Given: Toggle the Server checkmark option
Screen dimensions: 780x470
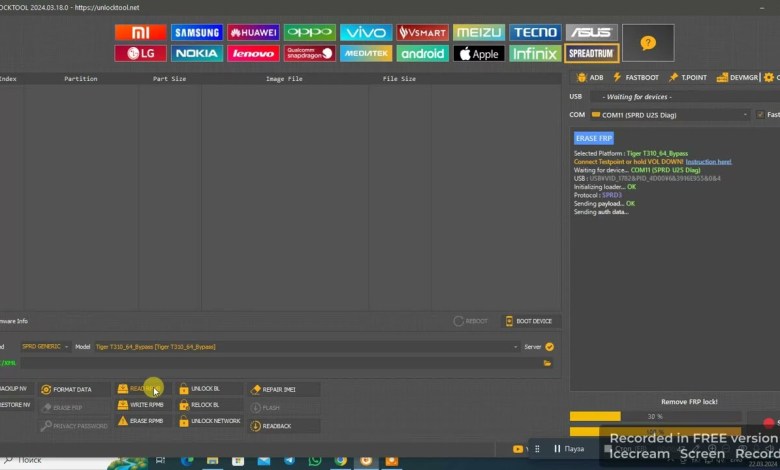Looking at the screenshot, I should tap(549, 347).
